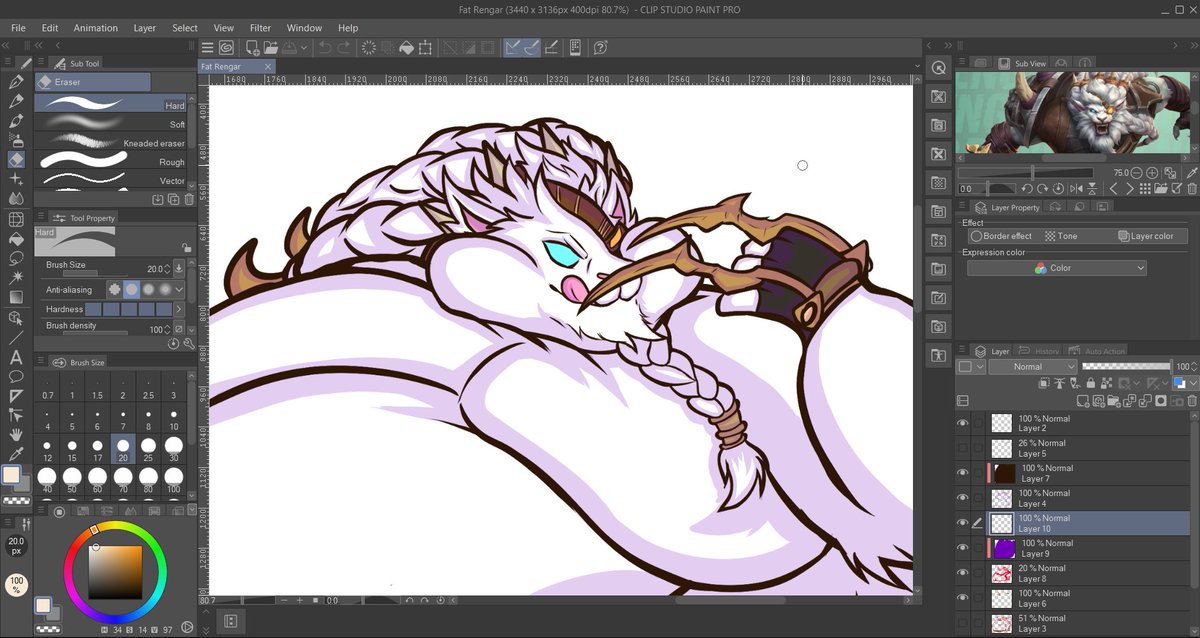Open the Animation menu
This screenshot has height=638, width=1200.
click(95, 28)
